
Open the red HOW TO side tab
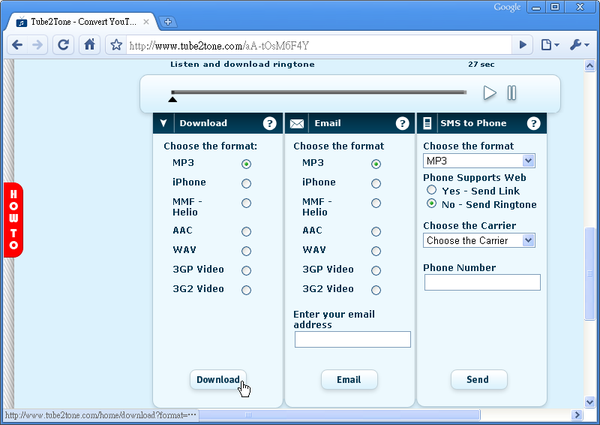[x=13, y=220]
